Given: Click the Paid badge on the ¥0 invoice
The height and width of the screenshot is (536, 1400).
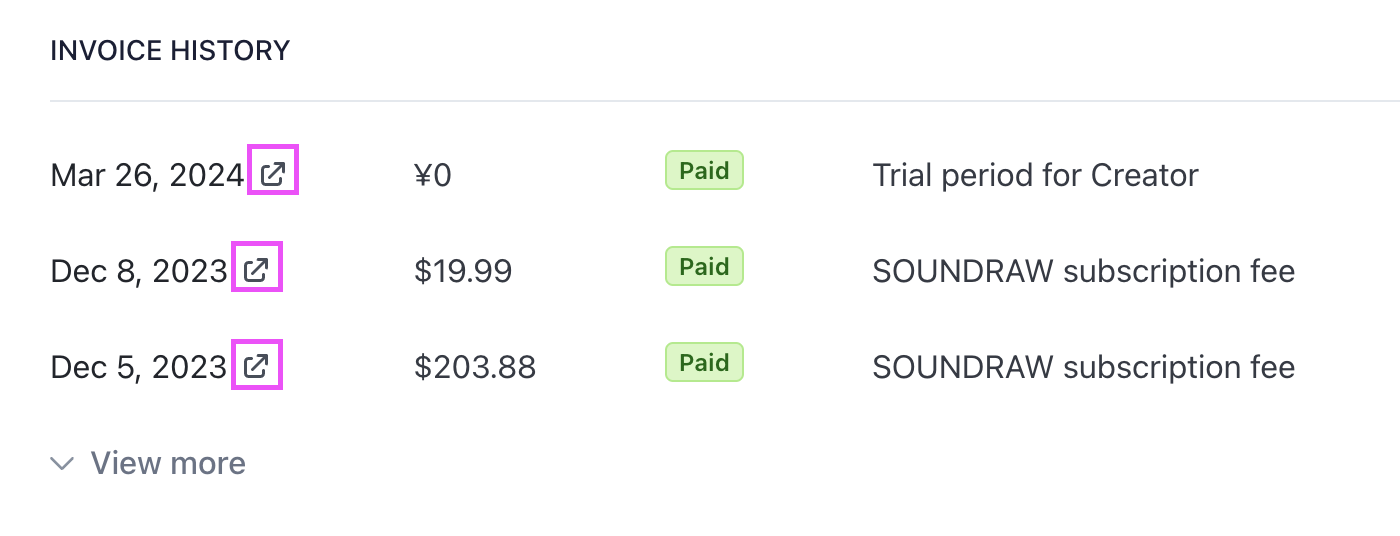Looking at the screenshot, I should (704, 171).
